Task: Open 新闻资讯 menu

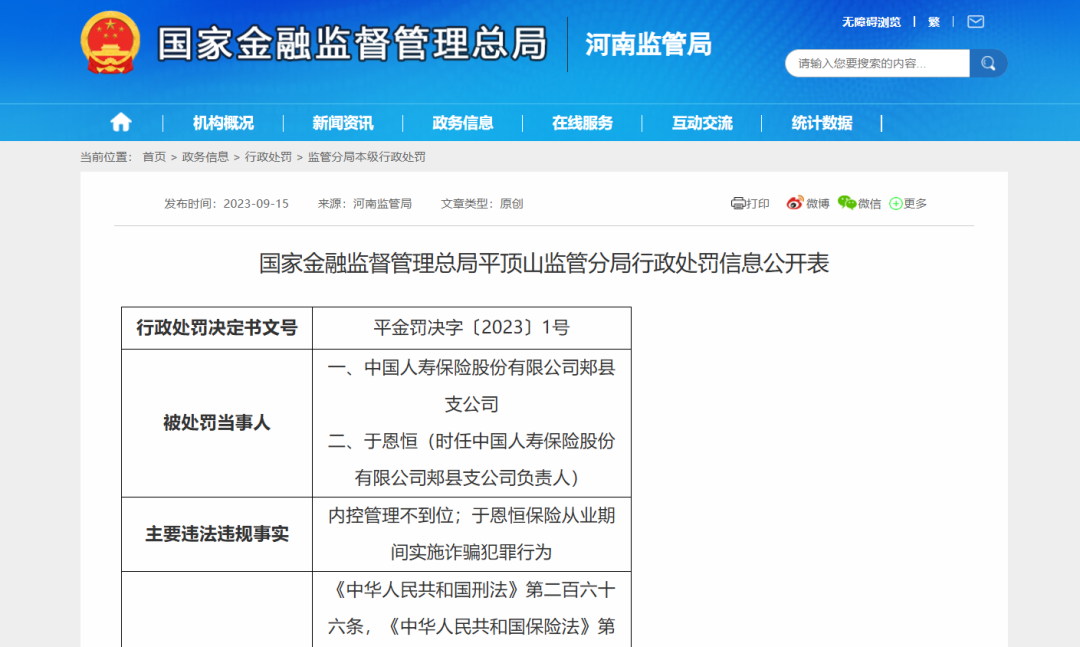Action: 343,123
